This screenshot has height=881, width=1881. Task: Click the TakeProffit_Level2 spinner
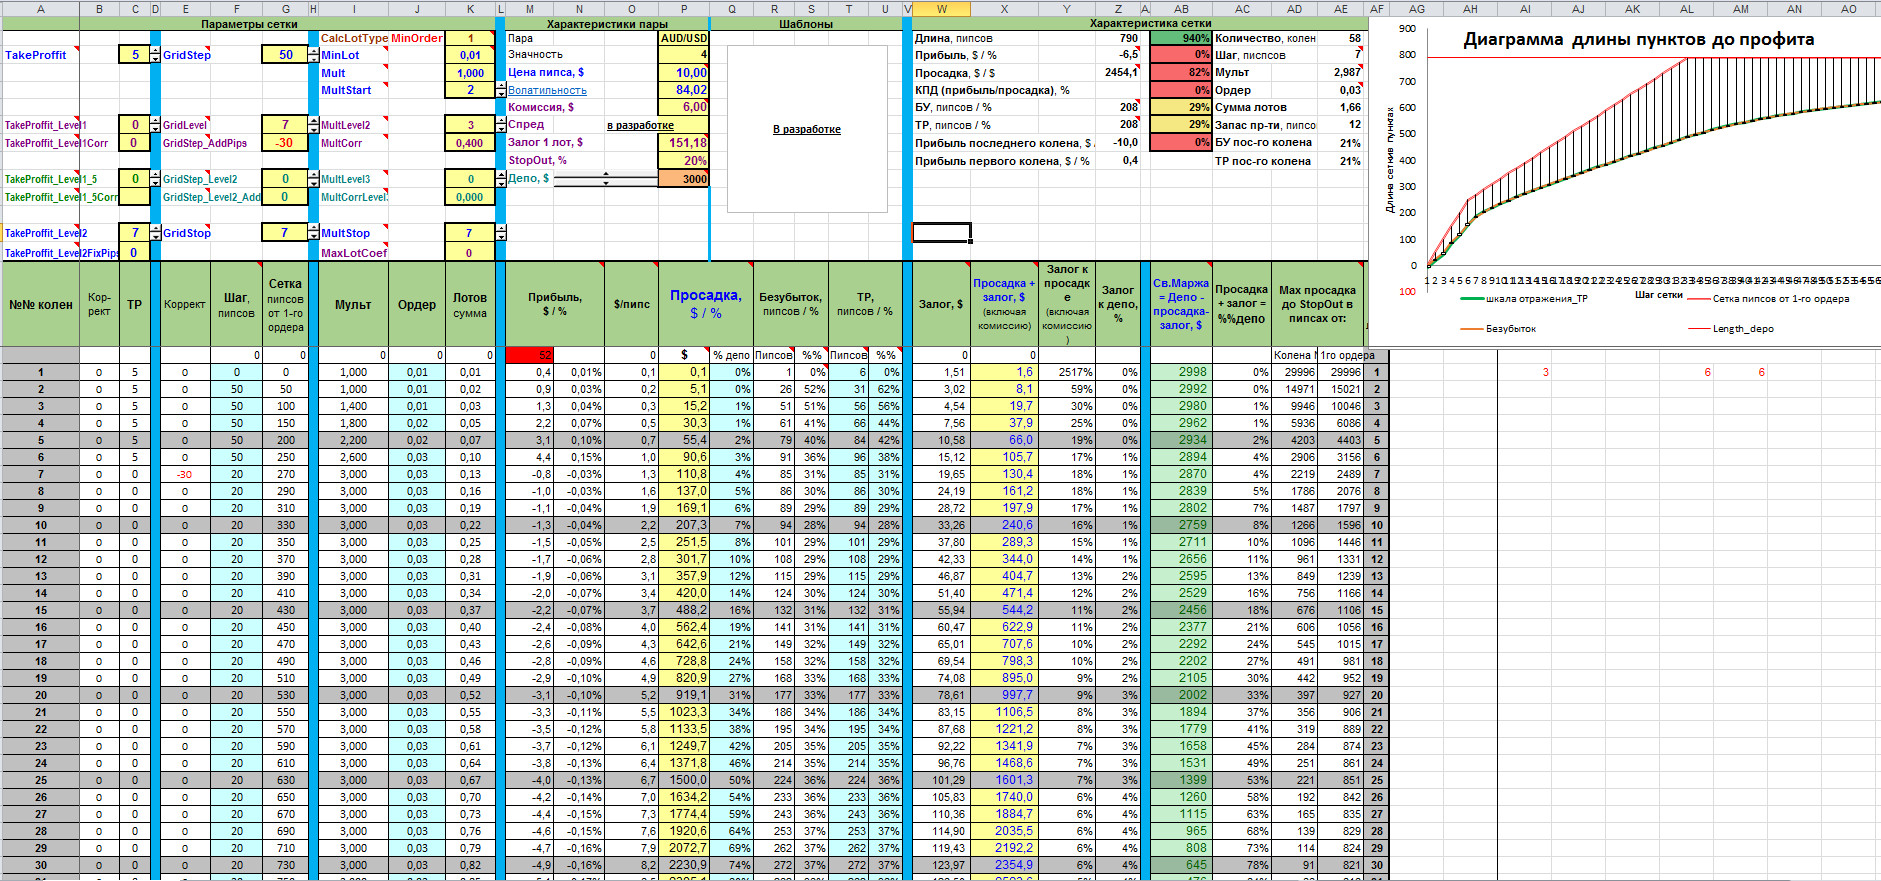click(x=155, y=233)
